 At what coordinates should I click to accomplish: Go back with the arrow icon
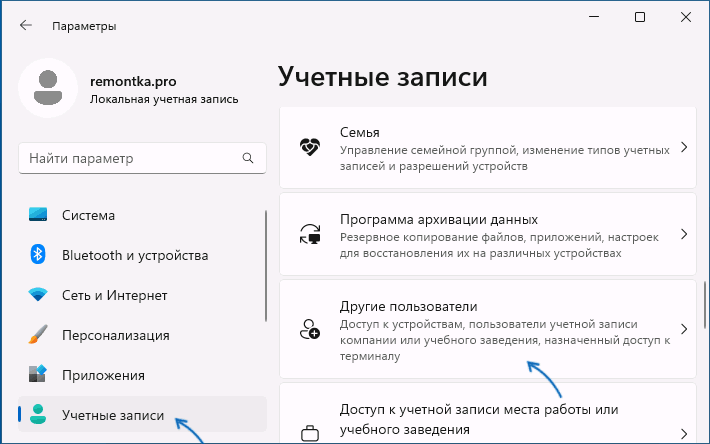pyautogui.click(x=26, y=25)
